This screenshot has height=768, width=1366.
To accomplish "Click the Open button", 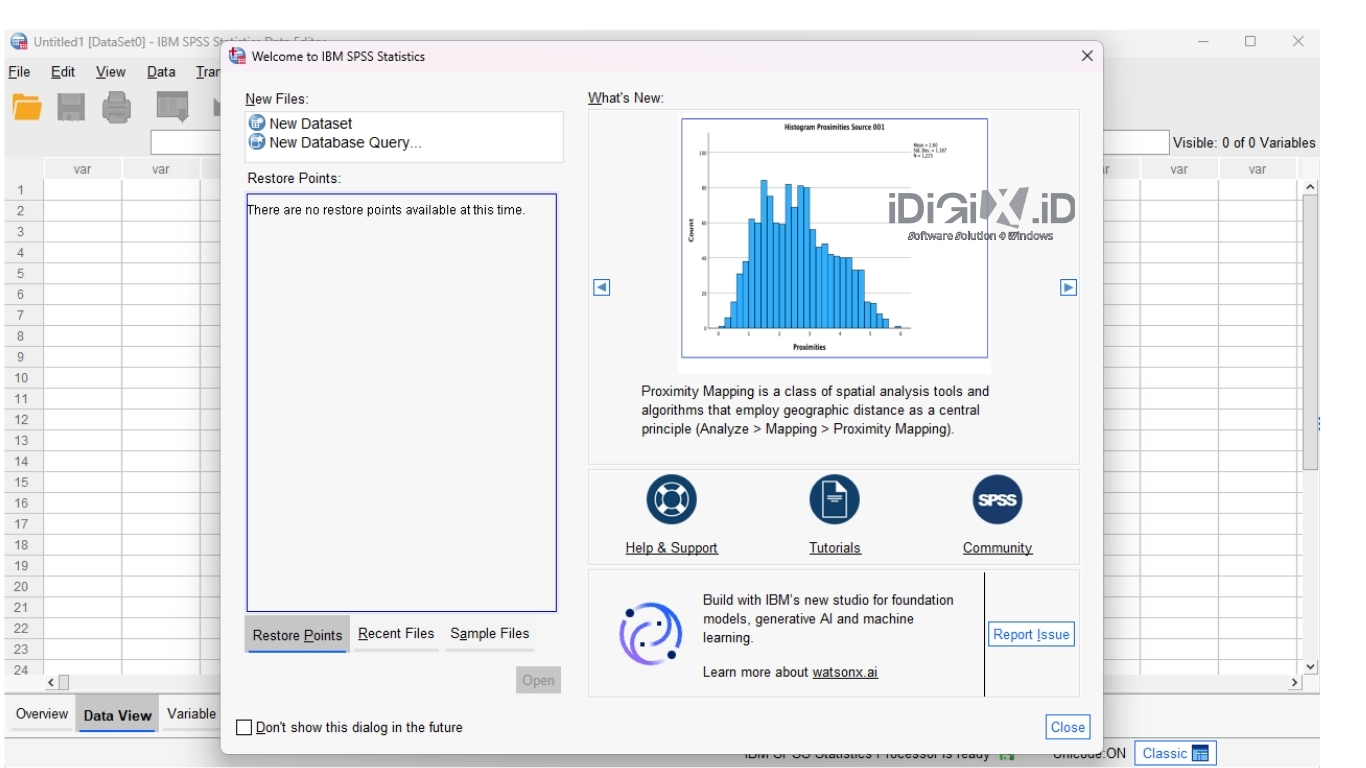I will (538, 680).
